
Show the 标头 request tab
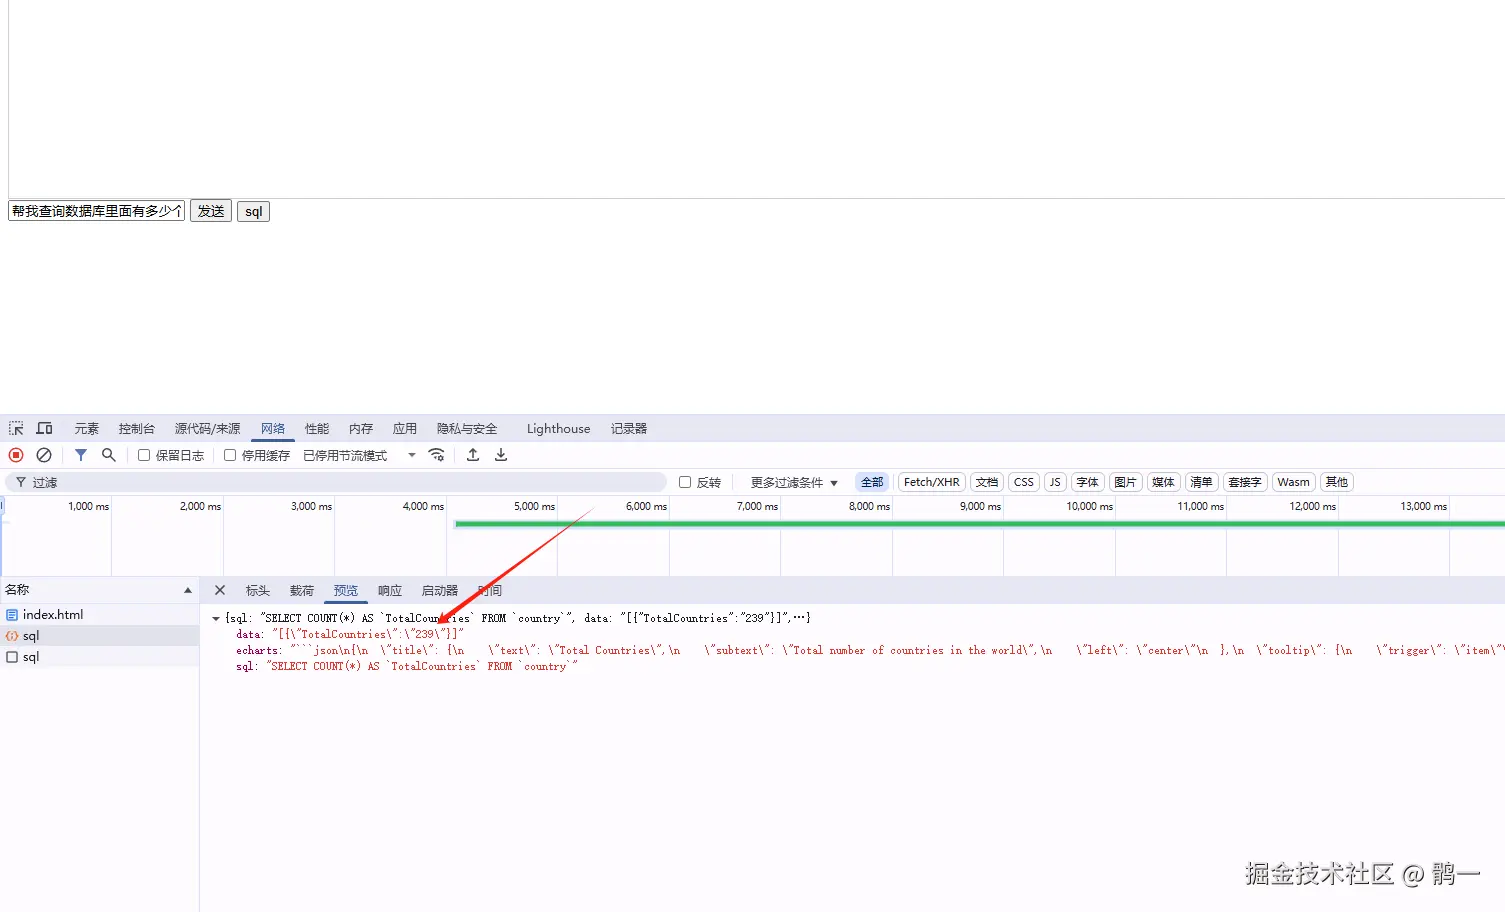coord(258,590)
